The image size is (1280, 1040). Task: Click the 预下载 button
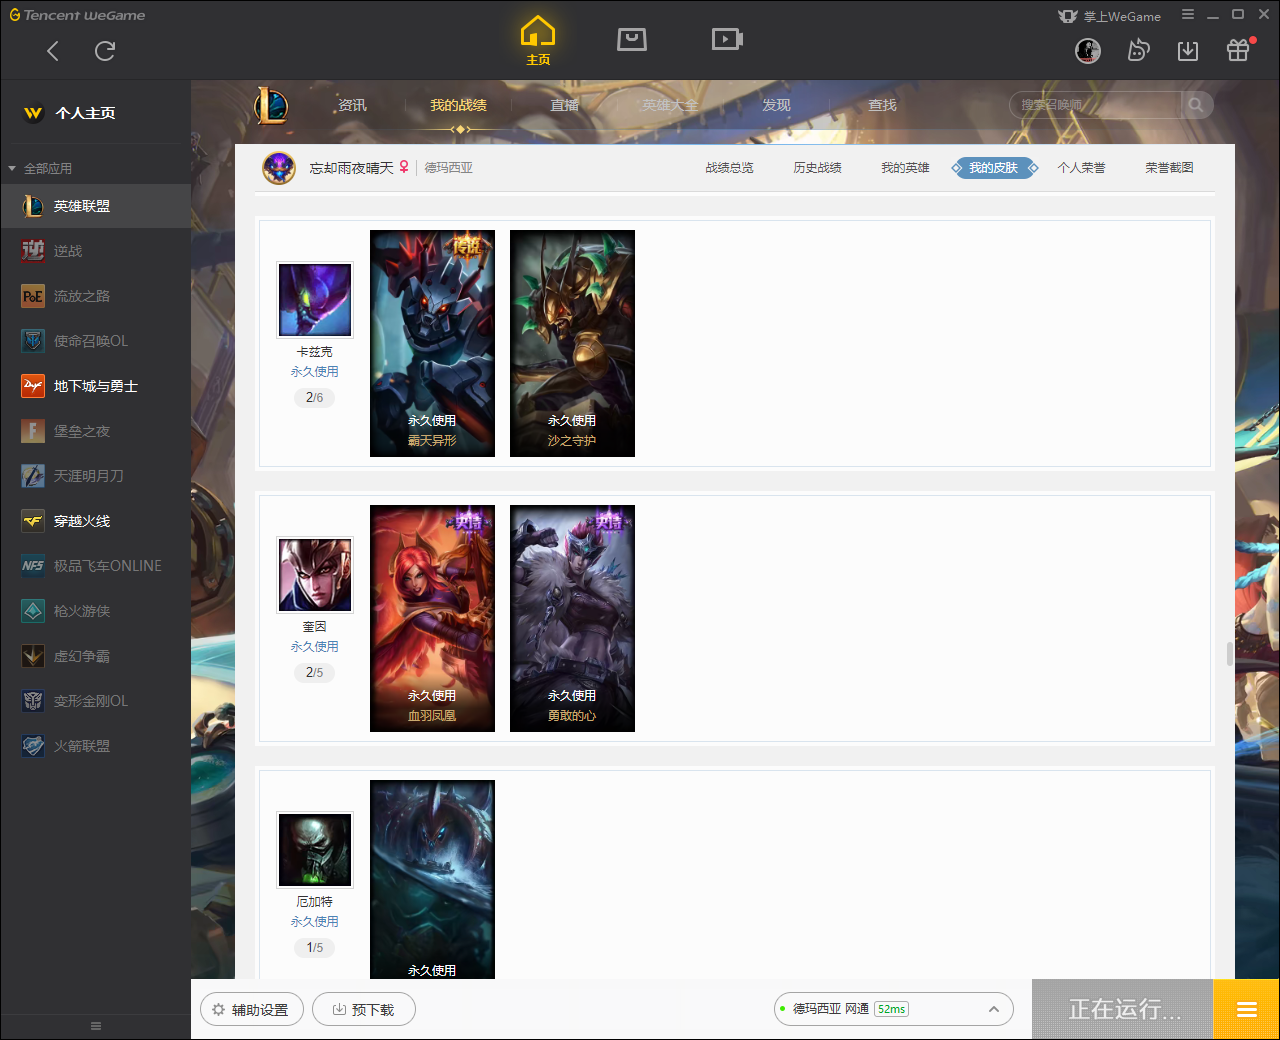click(x=364, y=1009)
